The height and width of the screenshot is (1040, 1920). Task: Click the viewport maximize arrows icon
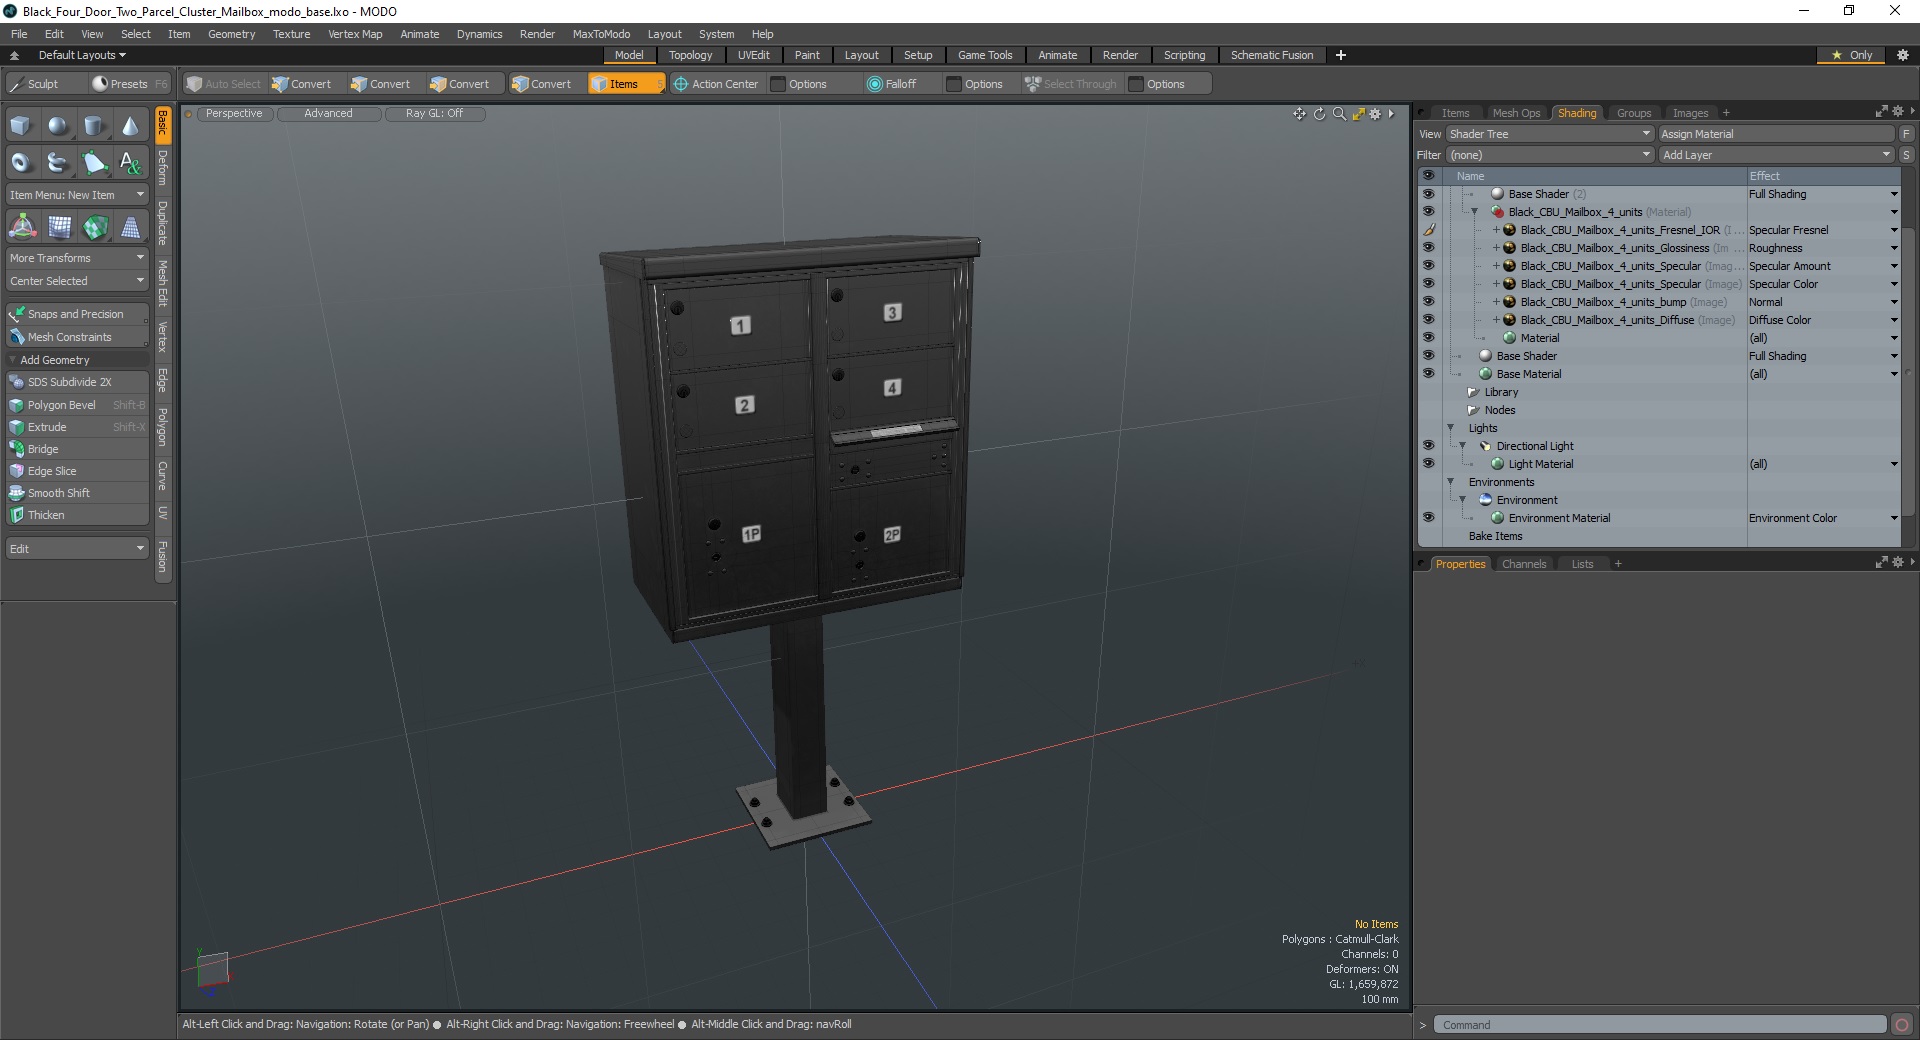1358,114
